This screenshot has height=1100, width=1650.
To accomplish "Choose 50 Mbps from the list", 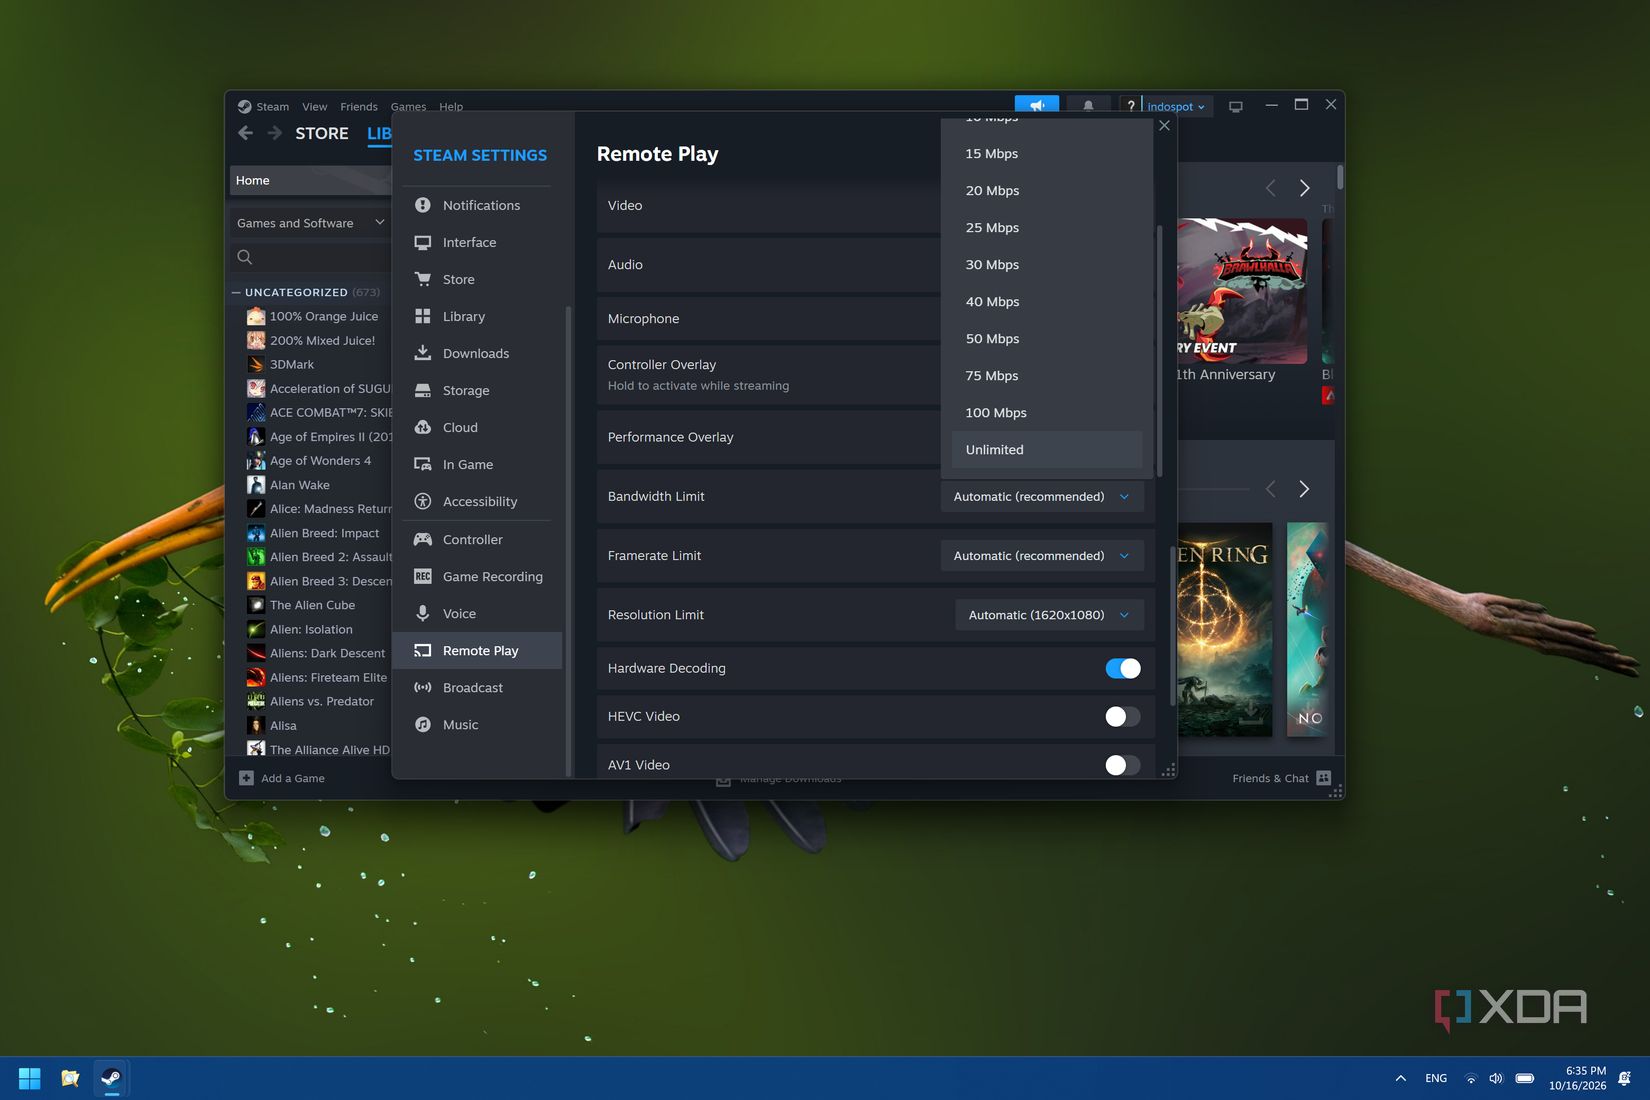I will click(1047, 338).
